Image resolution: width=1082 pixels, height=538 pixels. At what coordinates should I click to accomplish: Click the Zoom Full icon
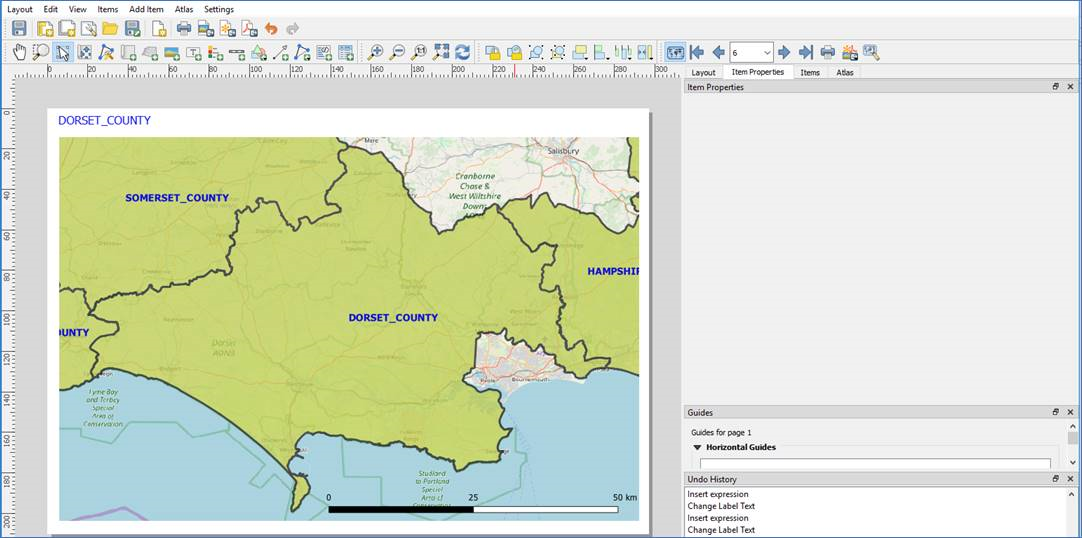[x=441, y=52]
